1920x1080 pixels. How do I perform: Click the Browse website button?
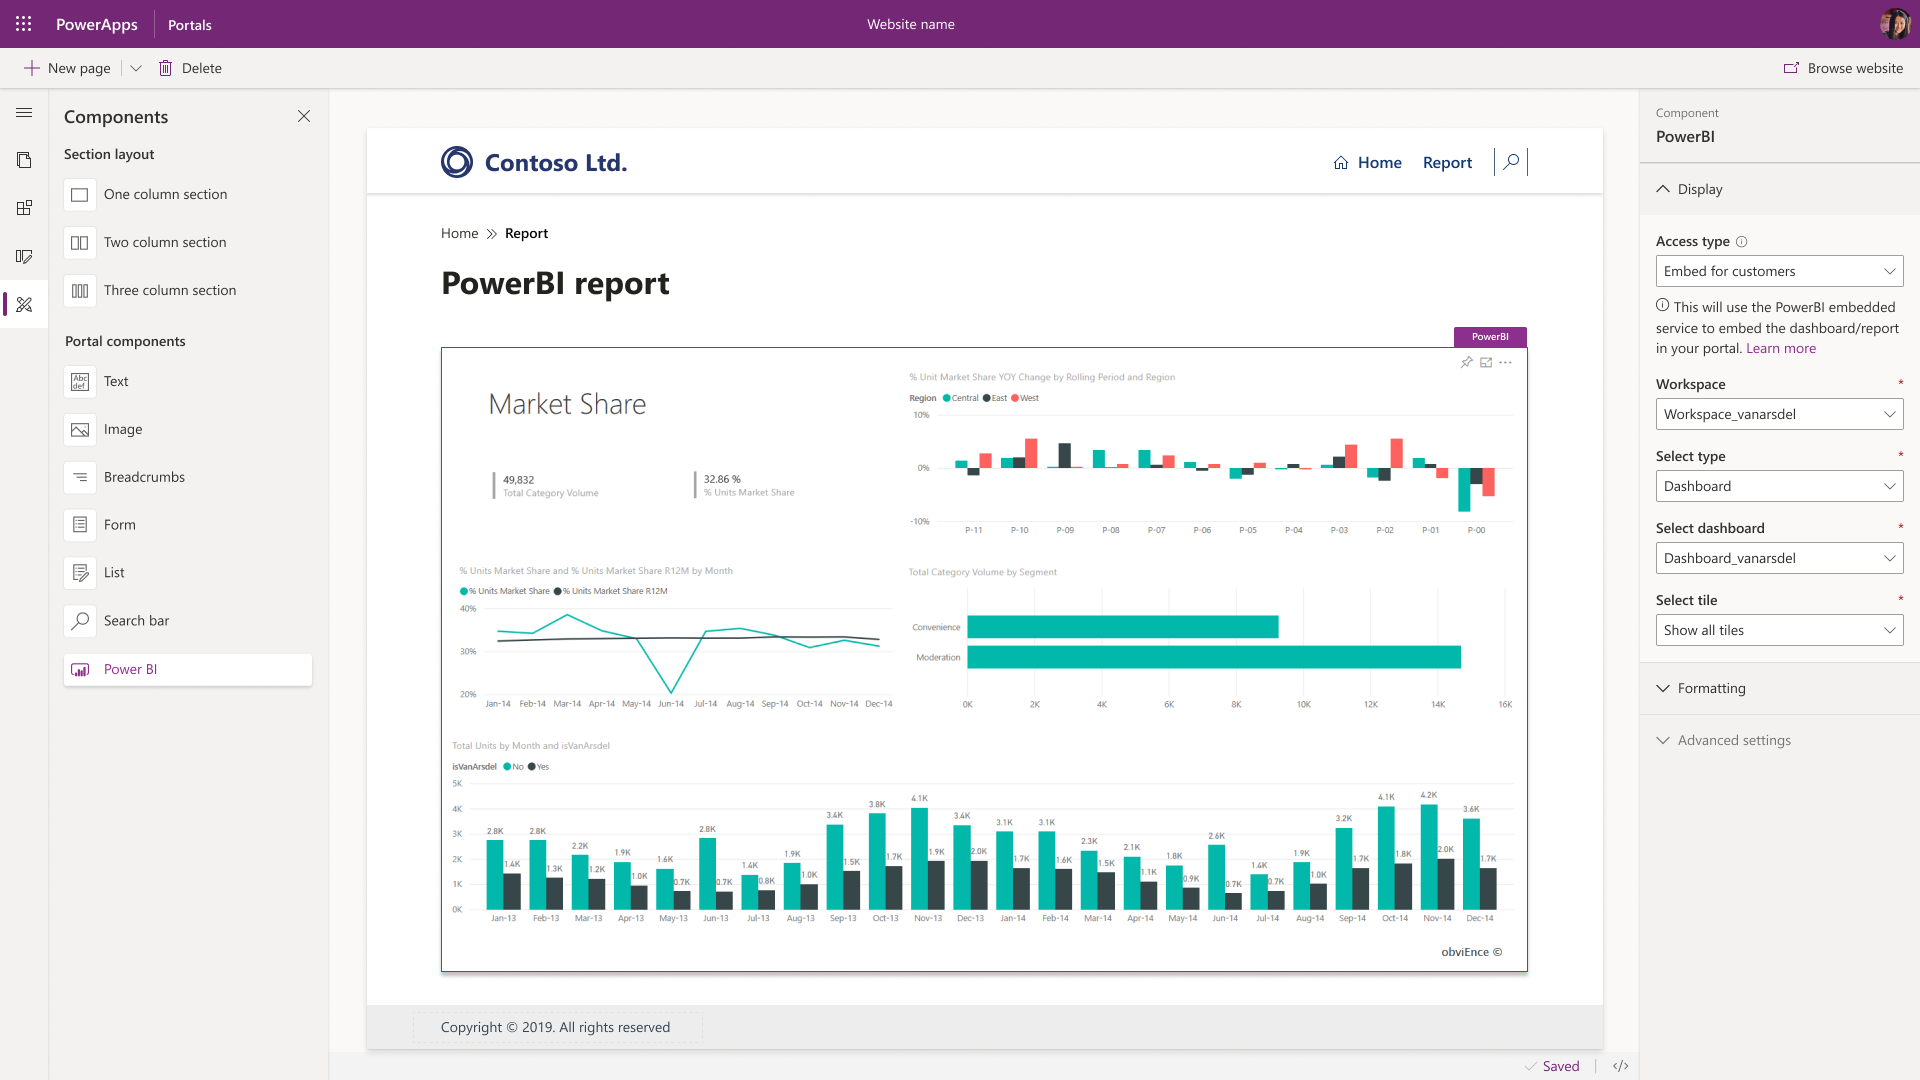(x=1845, y=67)
